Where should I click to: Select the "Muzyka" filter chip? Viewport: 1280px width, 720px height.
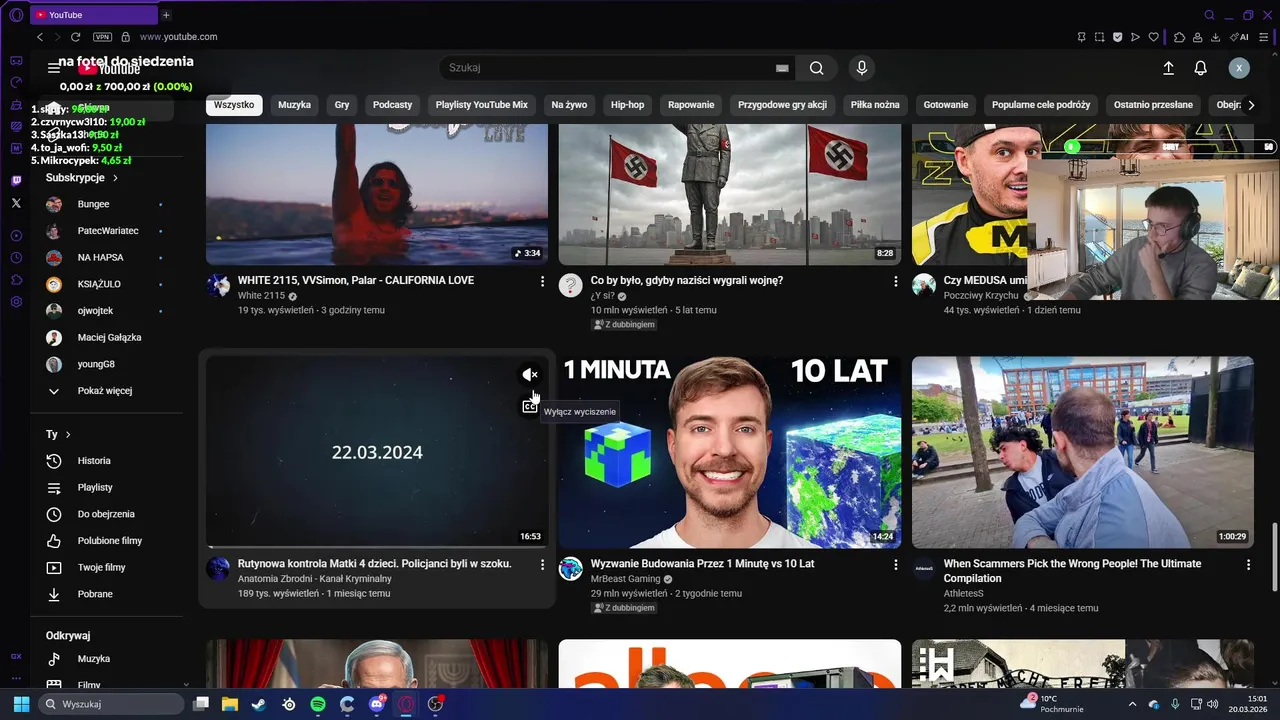(x=294, y=105)
